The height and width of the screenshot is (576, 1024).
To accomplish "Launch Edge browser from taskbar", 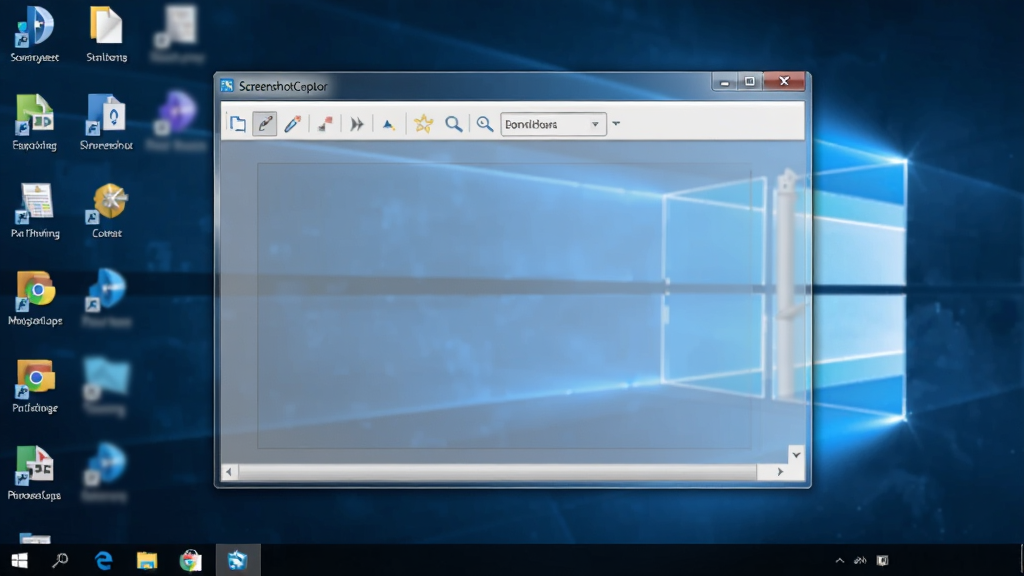I will pyautogui.click(x=104, y=560).
